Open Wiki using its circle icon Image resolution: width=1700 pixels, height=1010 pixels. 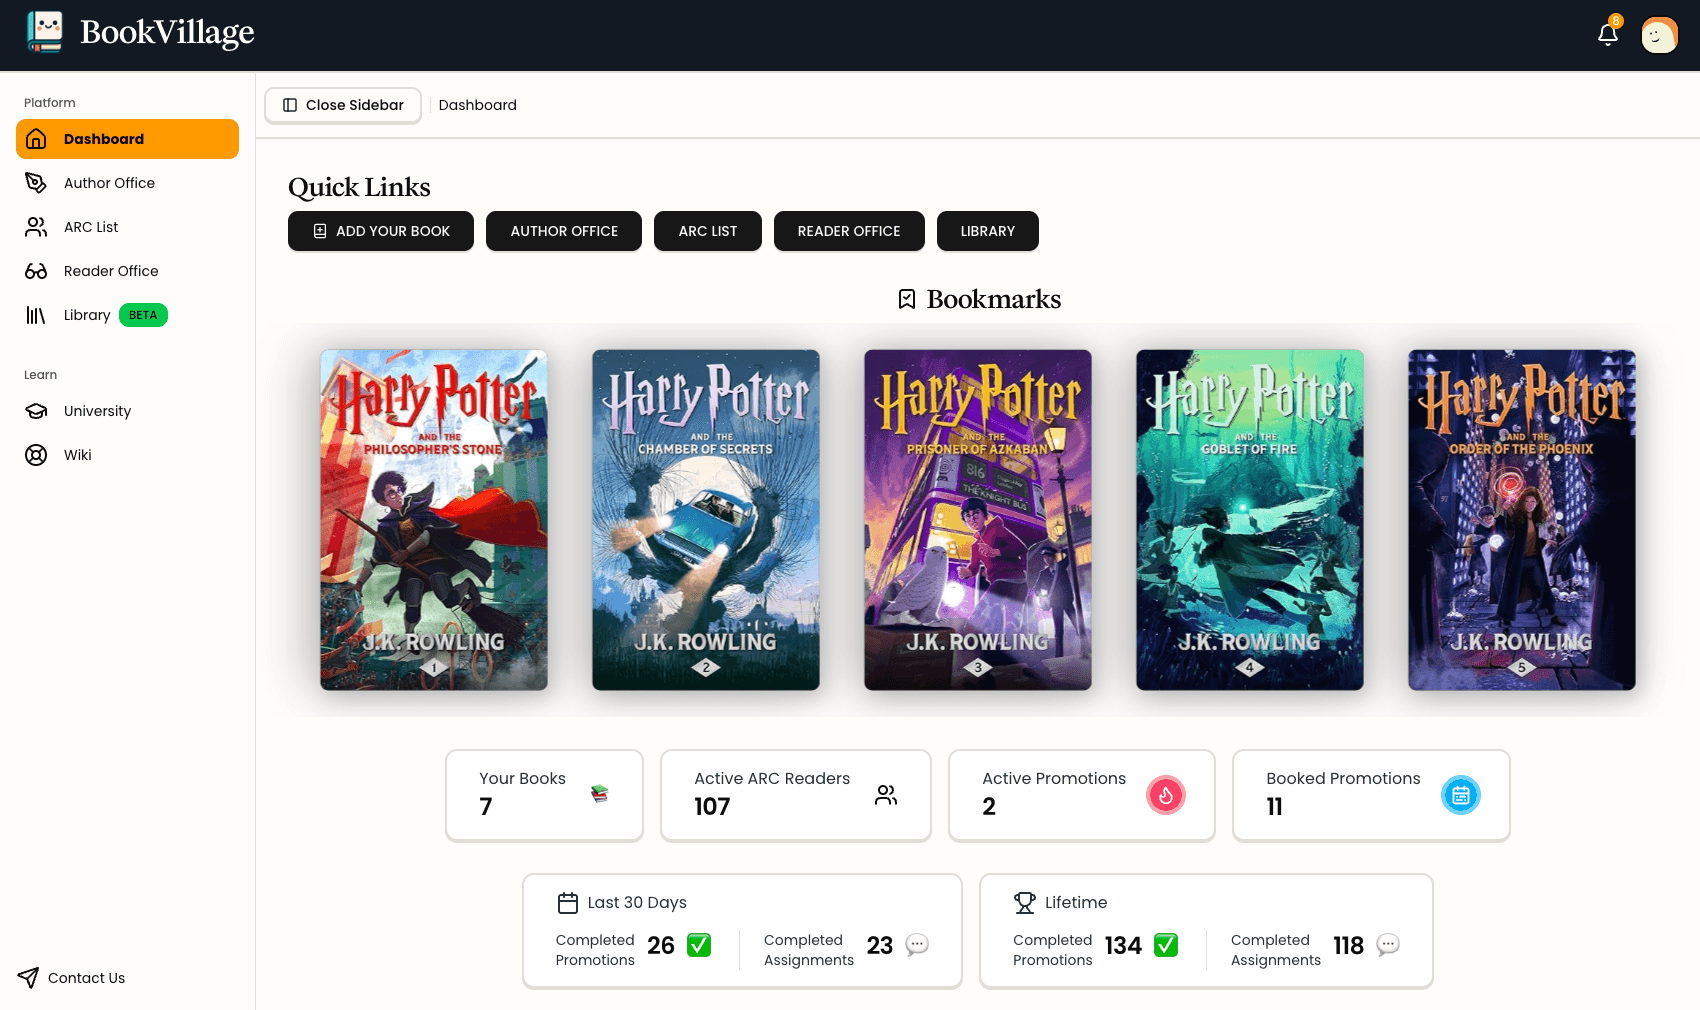pyautogui.click(x=36, y=455)
